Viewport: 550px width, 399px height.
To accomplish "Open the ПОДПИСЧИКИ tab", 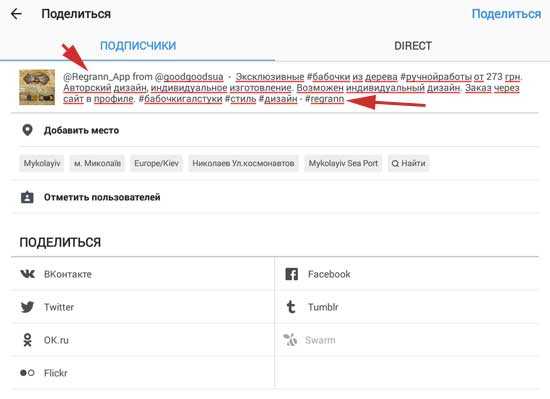I will [x=138, y=46].
